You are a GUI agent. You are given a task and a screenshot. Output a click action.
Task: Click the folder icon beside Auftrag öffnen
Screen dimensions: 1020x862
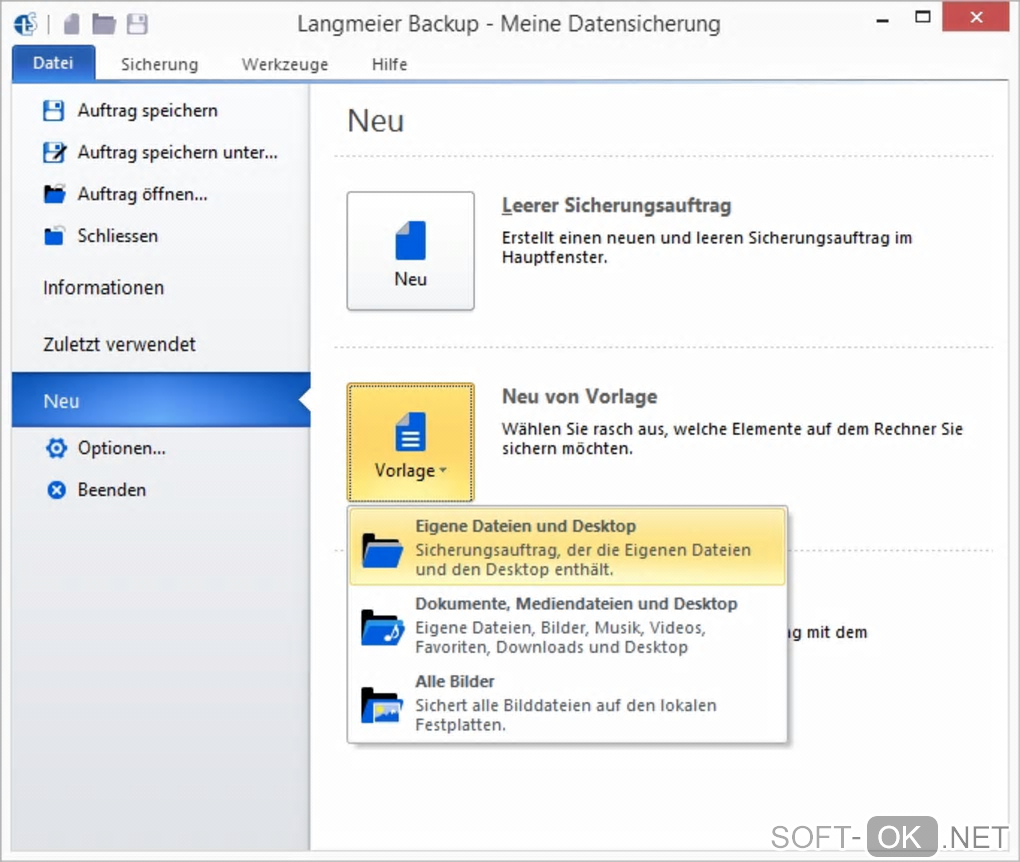coord(55,194)
